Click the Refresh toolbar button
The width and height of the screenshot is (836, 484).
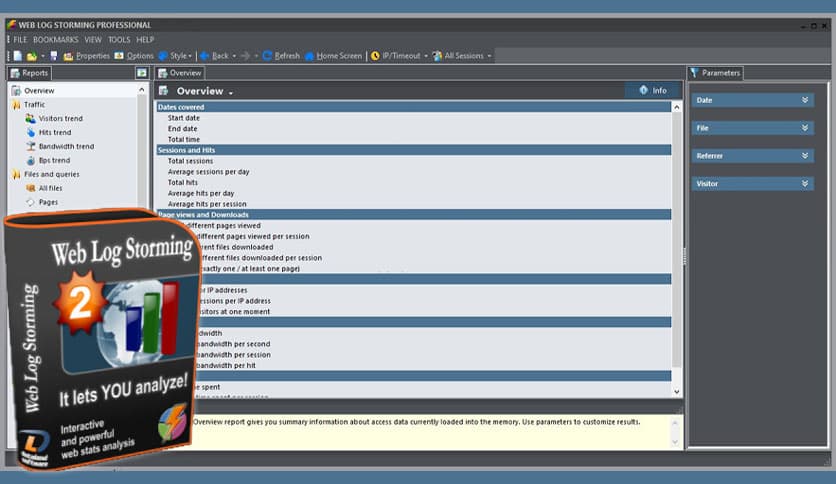click(281, 56)
